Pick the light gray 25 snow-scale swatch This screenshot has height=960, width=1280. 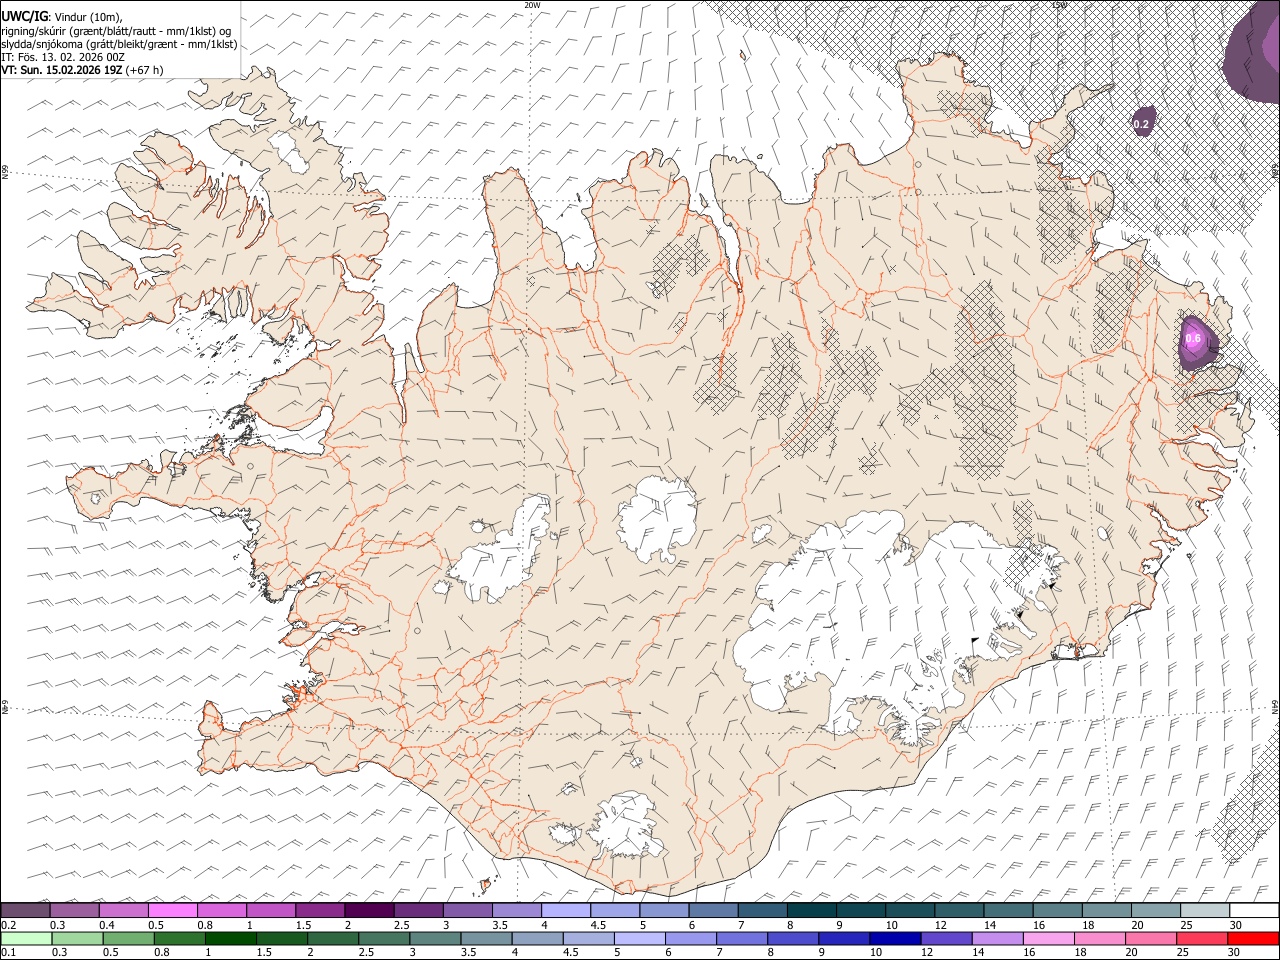[x=1206, y=911]
